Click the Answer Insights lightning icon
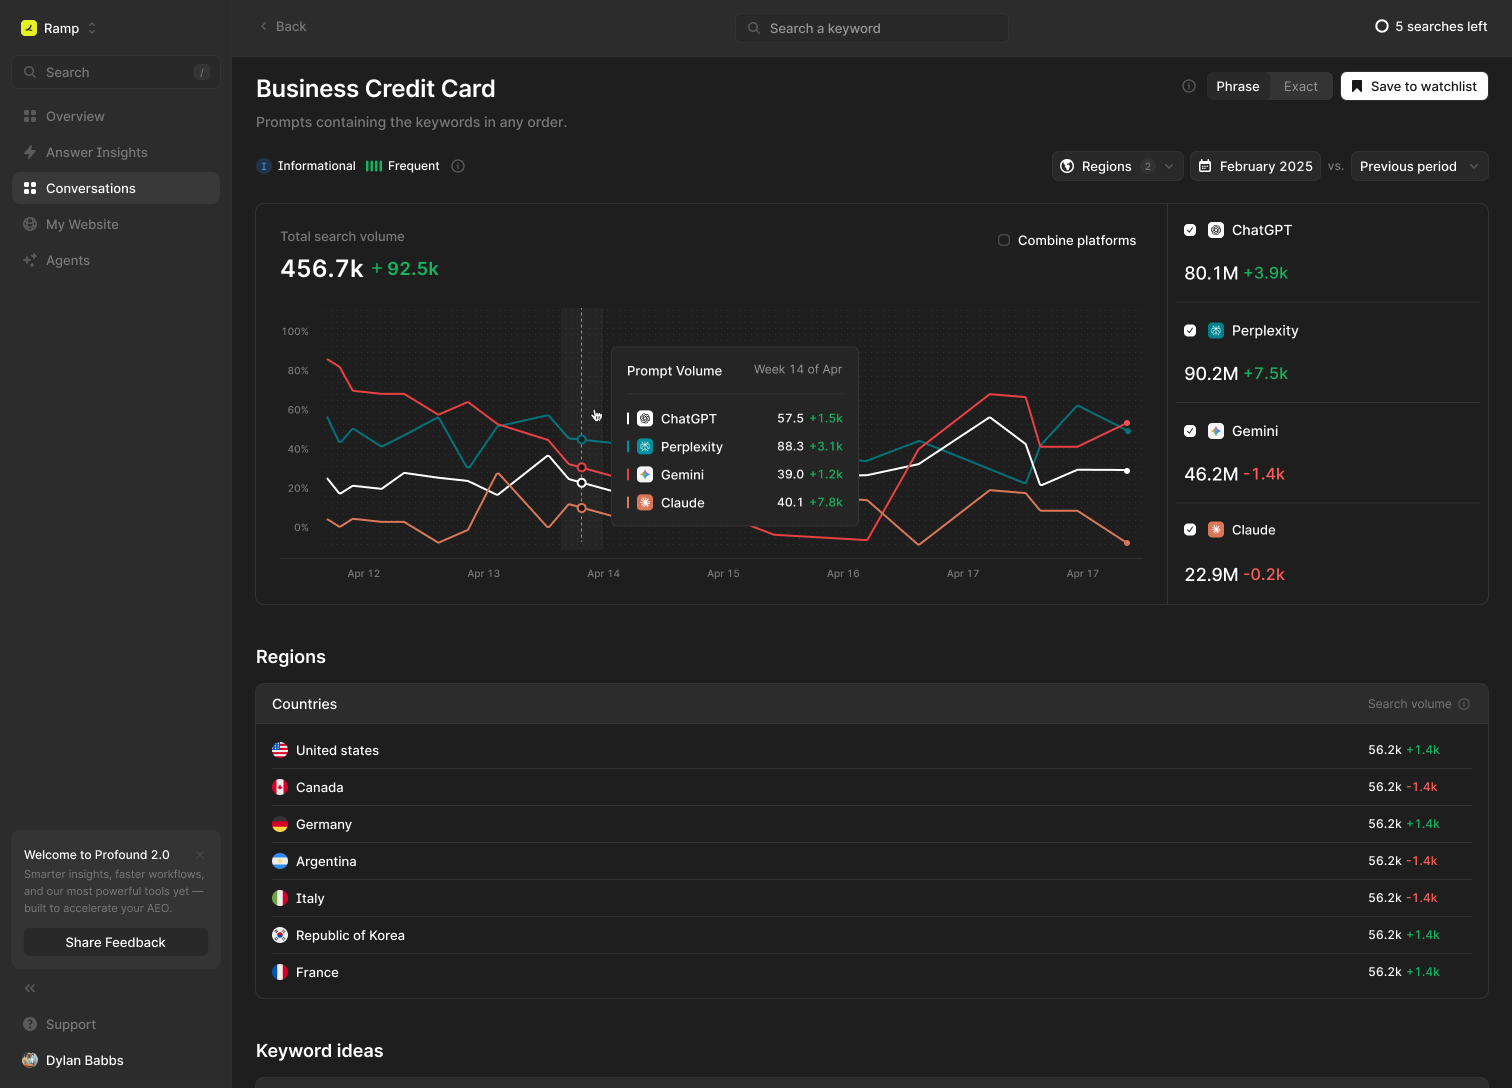Viewport: 1512px width, 1088px height. pos(30,152)
